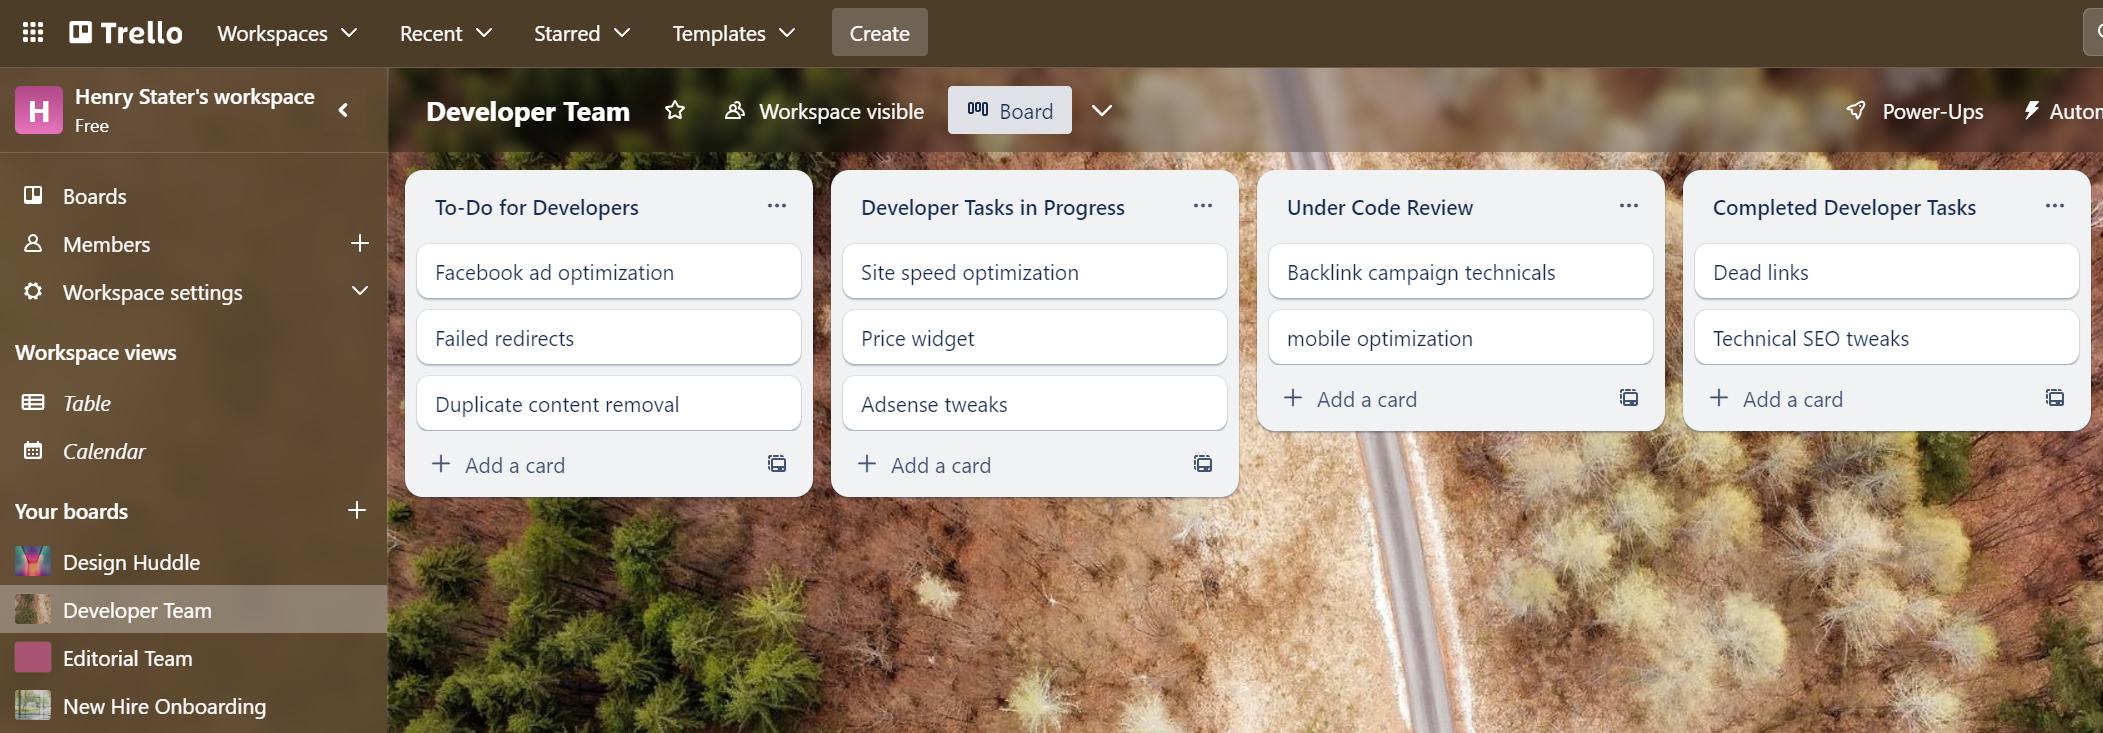This screenshot has height=733, width=2103.
Task: Create a new board with plus icon
Action: click(357, 510)
